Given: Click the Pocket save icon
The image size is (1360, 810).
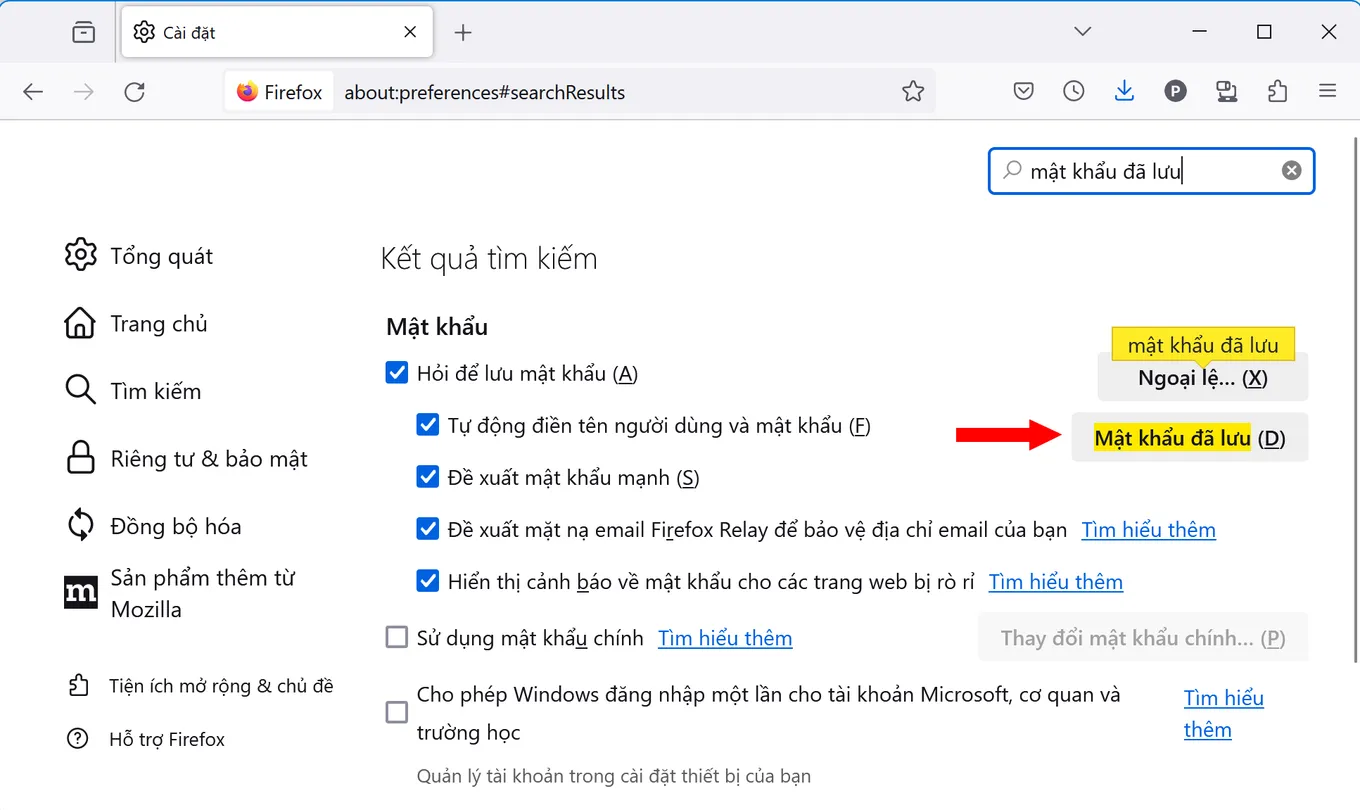Looking at the screenshot, I should 1023,91.
